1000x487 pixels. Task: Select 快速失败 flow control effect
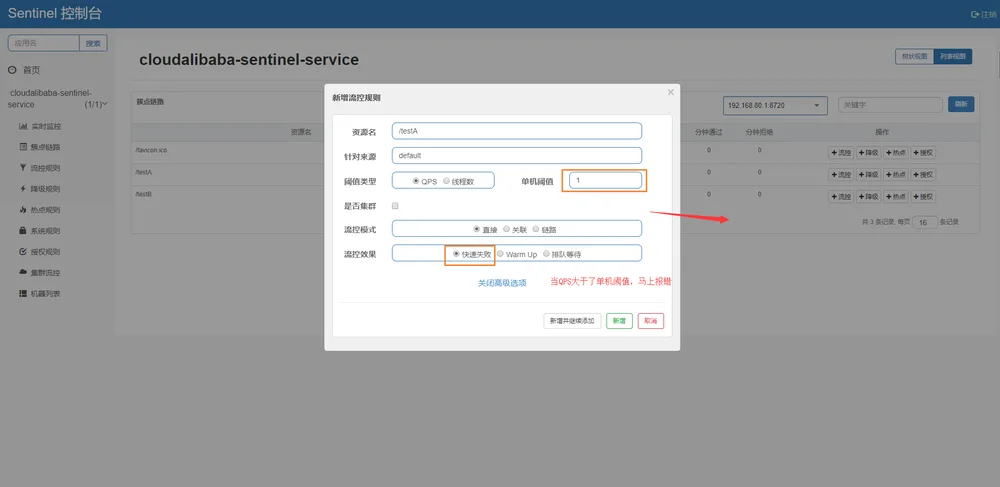coord(456,254)
